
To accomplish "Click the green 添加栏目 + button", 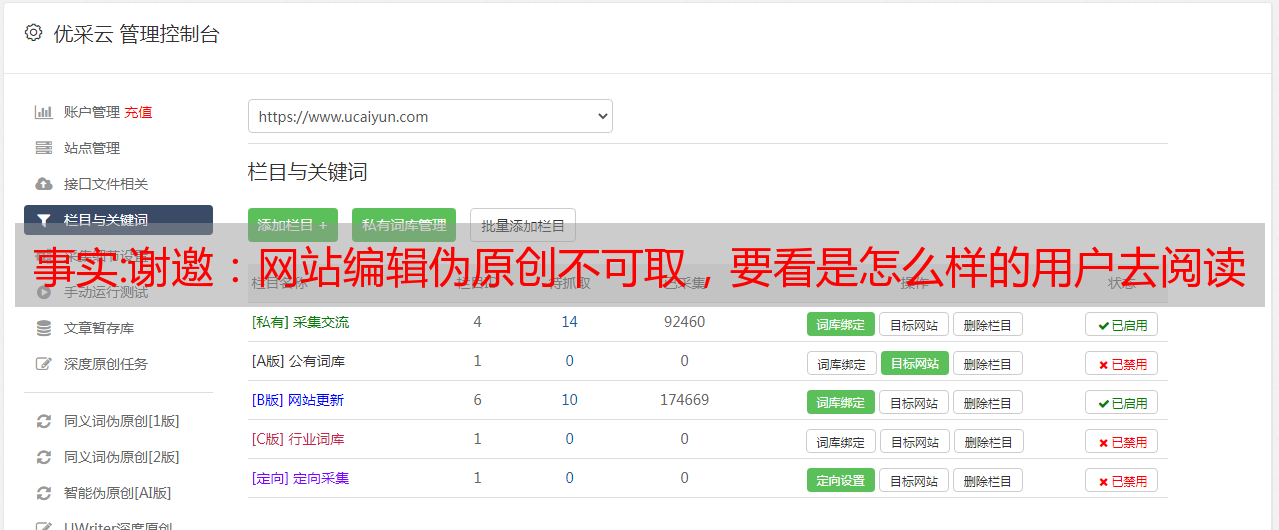I will click(x=293, y=225).
